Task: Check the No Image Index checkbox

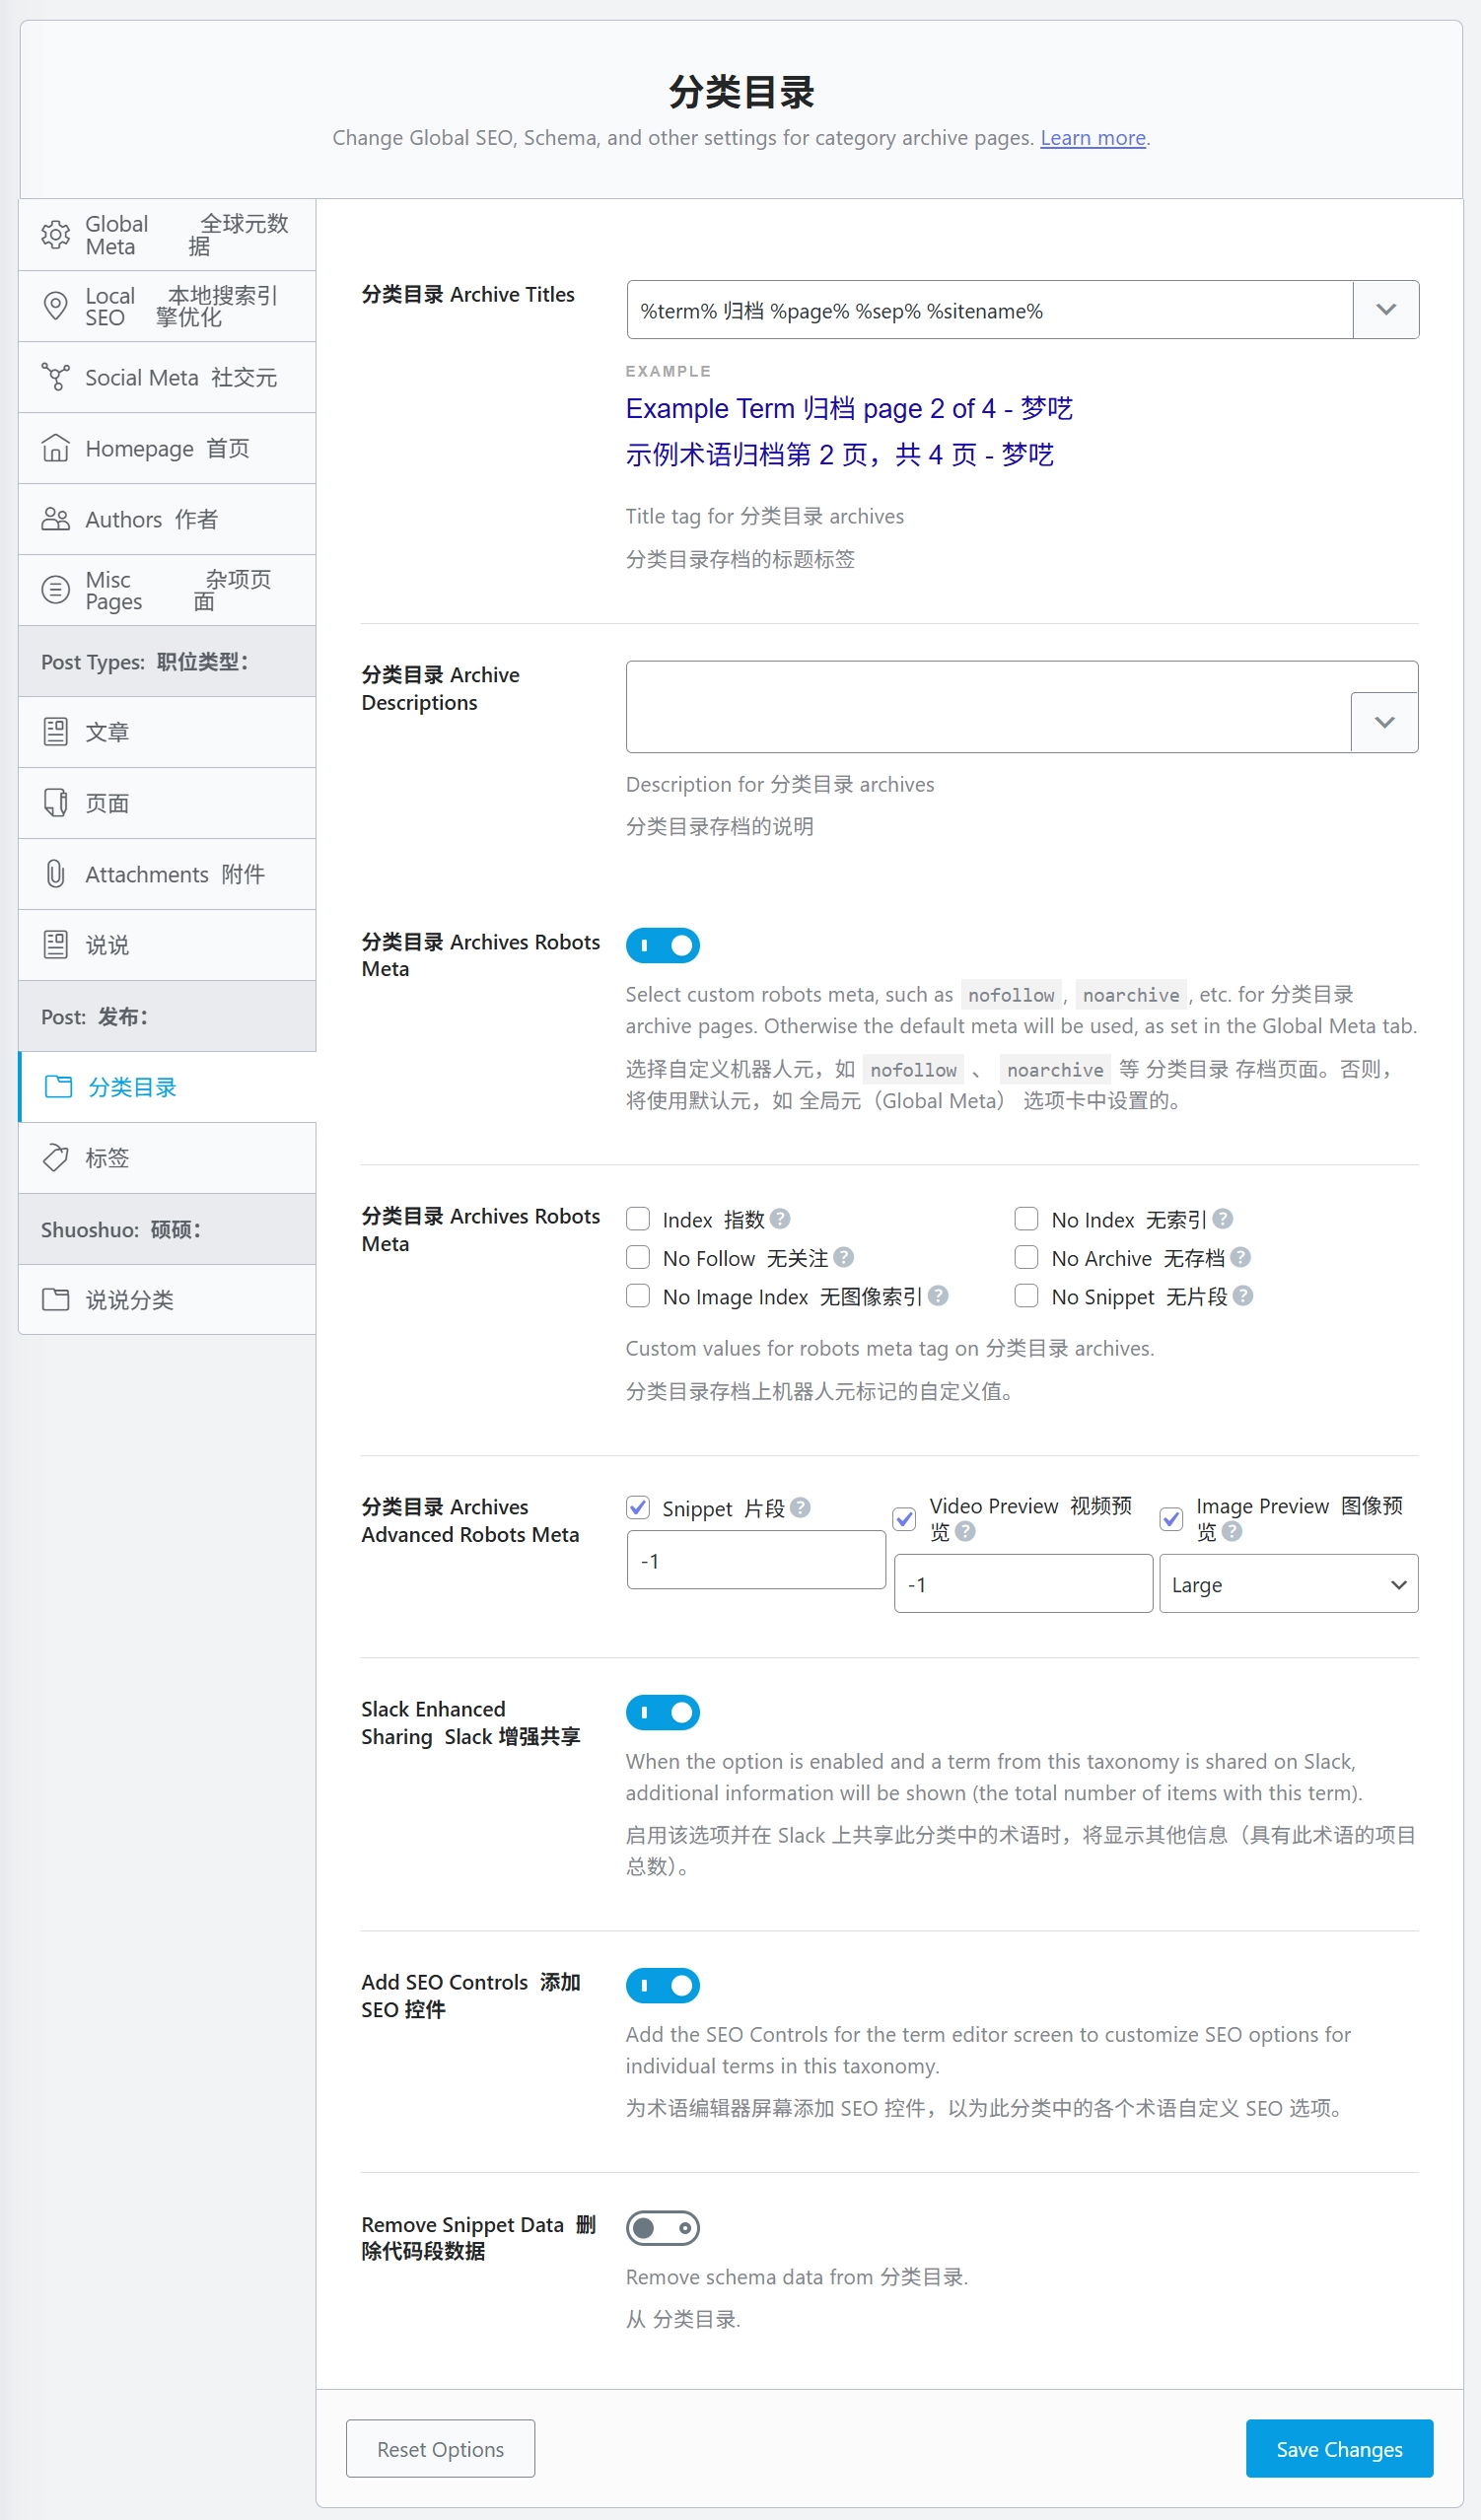Action: click(638, 1296)
